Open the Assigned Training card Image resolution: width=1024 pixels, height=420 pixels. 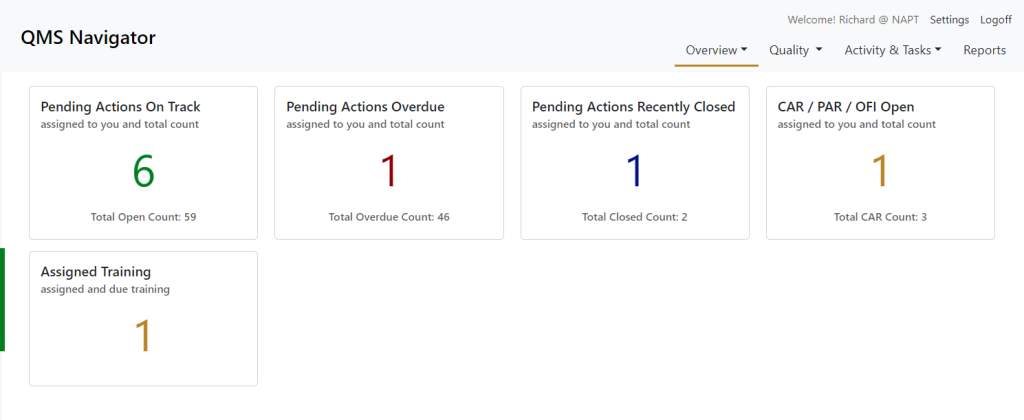point(143,319)
